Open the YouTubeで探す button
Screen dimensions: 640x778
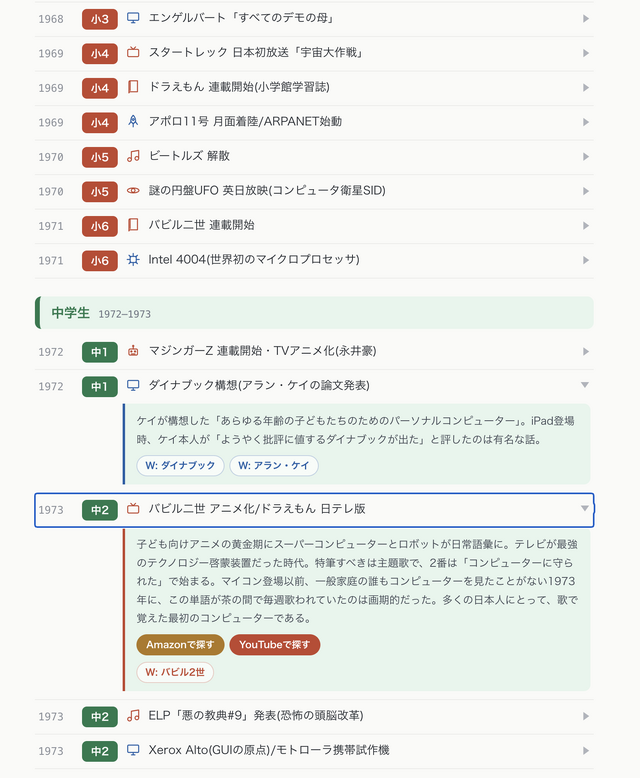click(x=274, y=645)
